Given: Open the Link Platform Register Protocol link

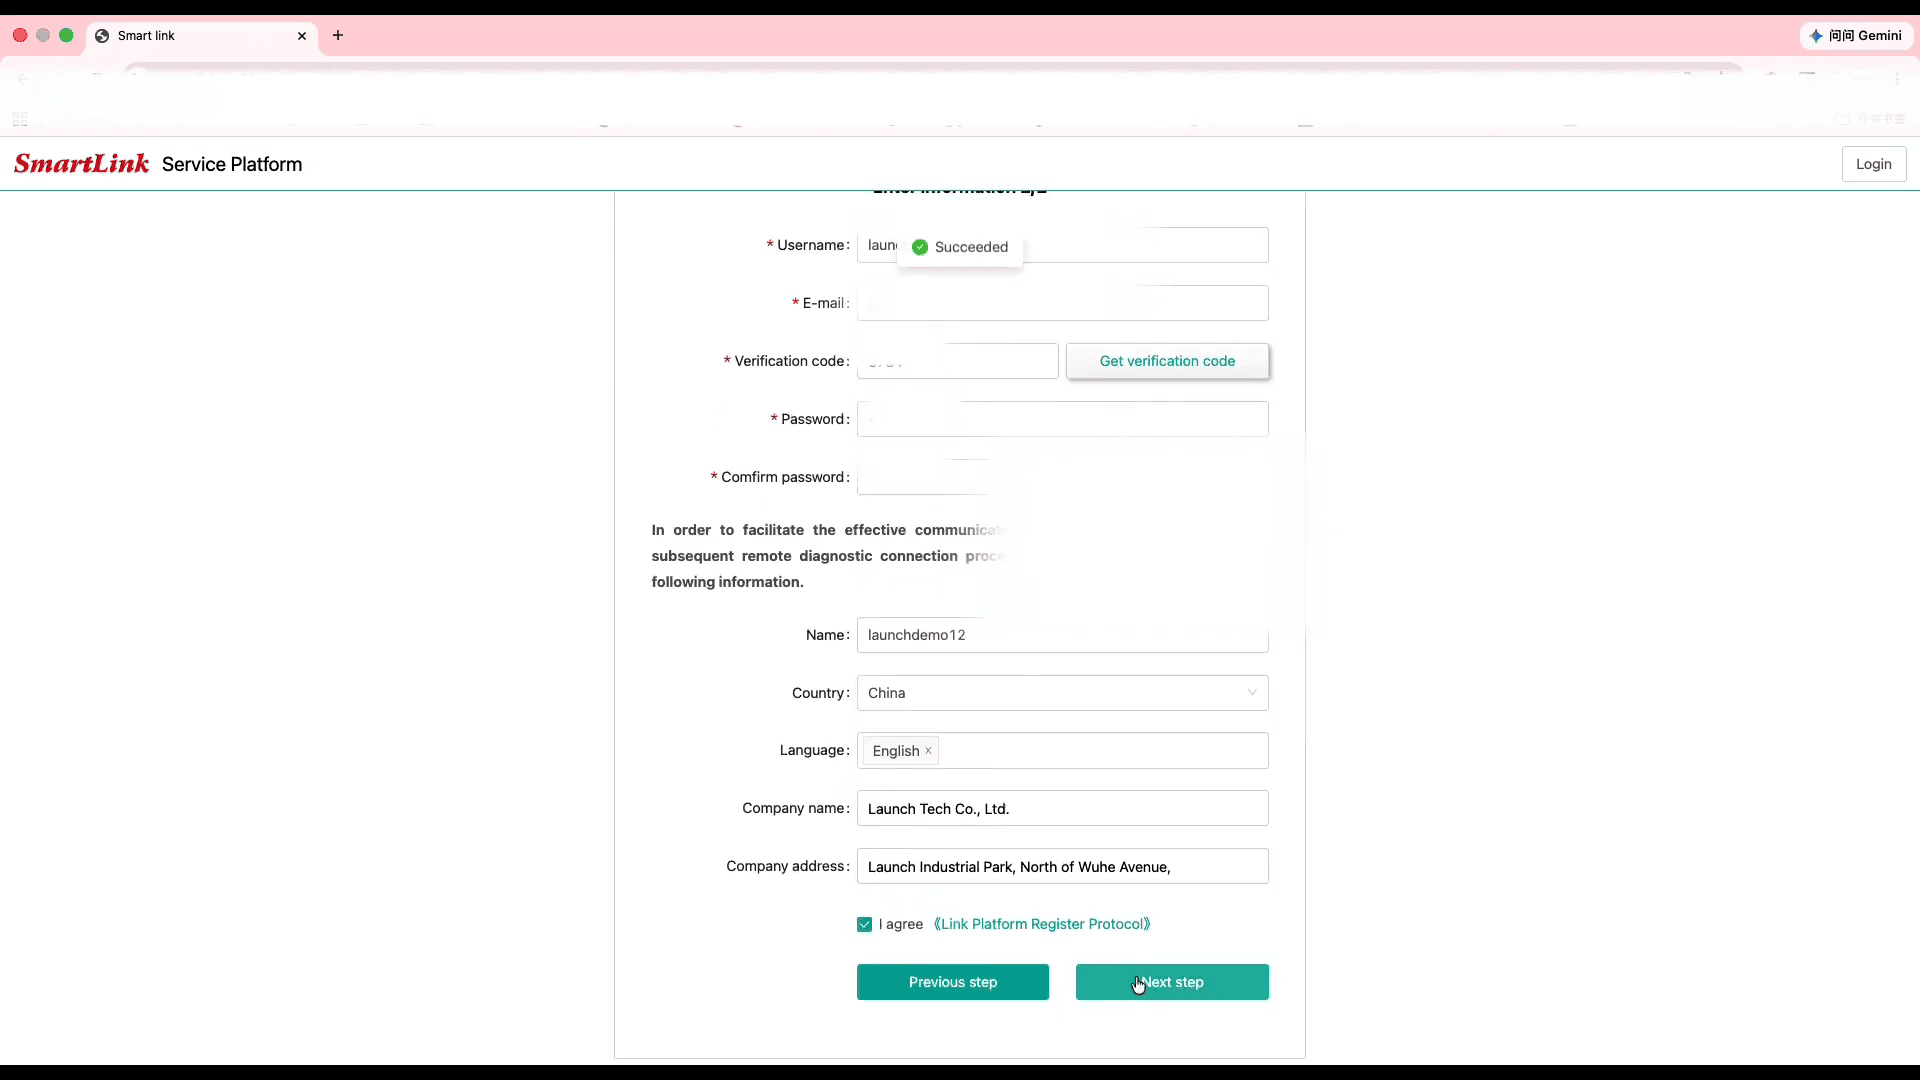Looking at the screenshot, I should pyautogui.click(x=1042, y=924).
